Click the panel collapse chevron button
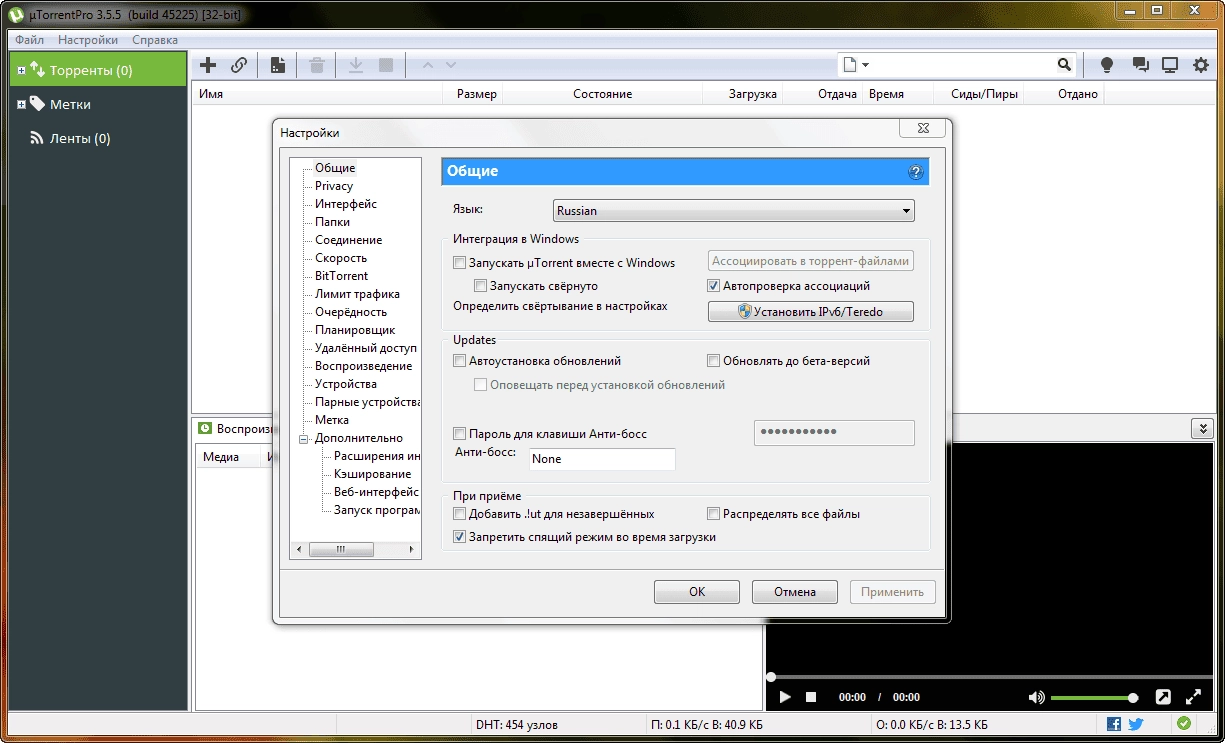 (x=1201, y=428)
